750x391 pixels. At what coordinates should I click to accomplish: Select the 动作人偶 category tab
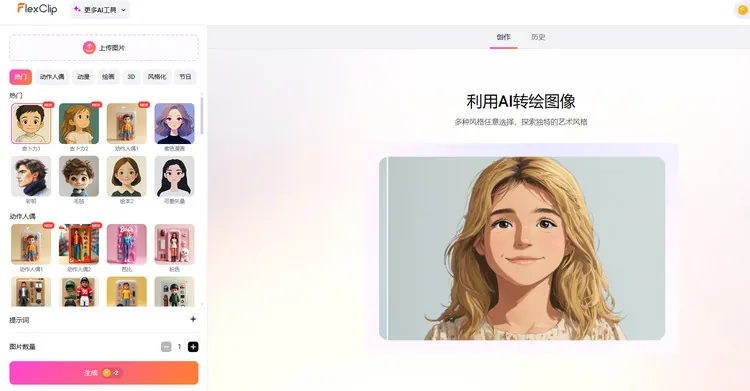52,77
